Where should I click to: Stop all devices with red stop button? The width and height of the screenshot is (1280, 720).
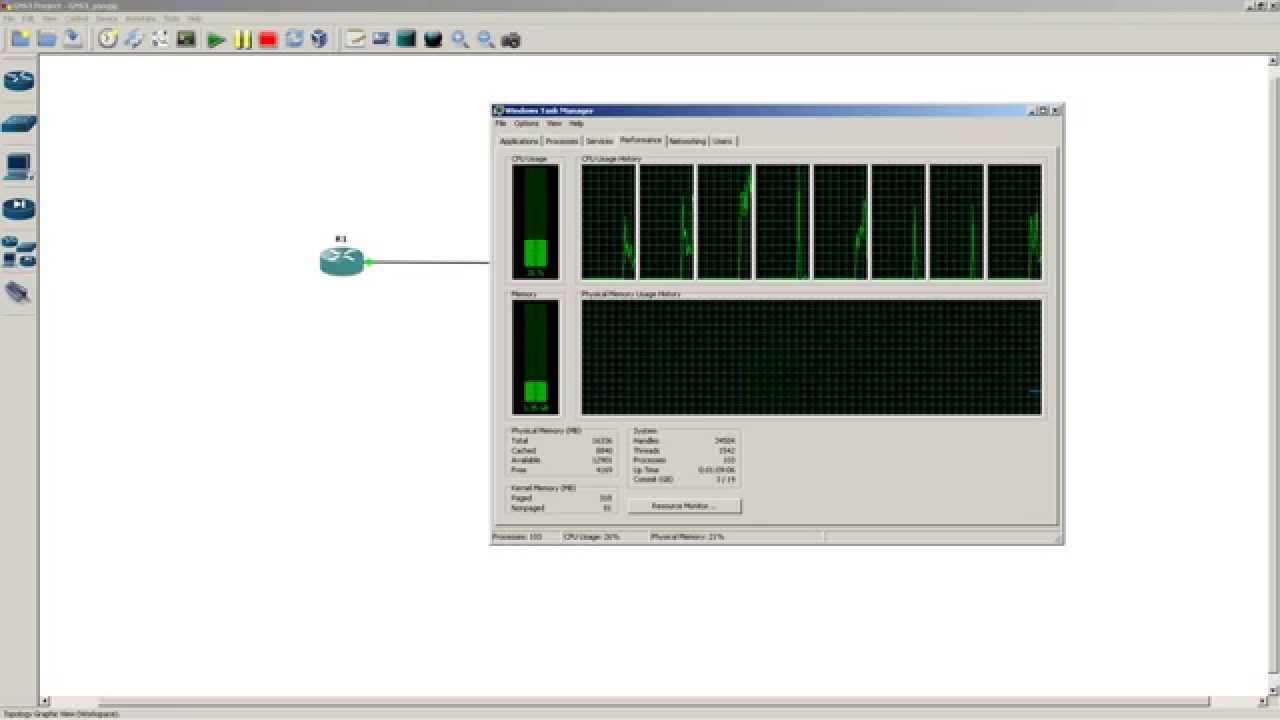pyautogui.click(x=268, y=40)
